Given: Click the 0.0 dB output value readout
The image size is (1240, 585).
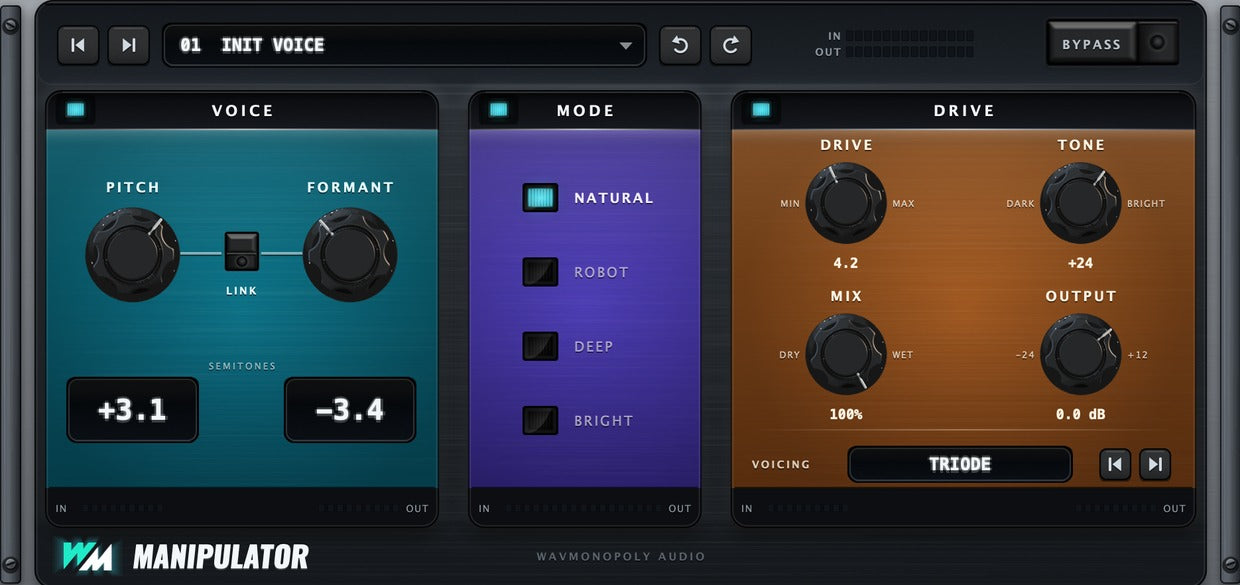Looking at the screenshot, I should click(1081, 414).
